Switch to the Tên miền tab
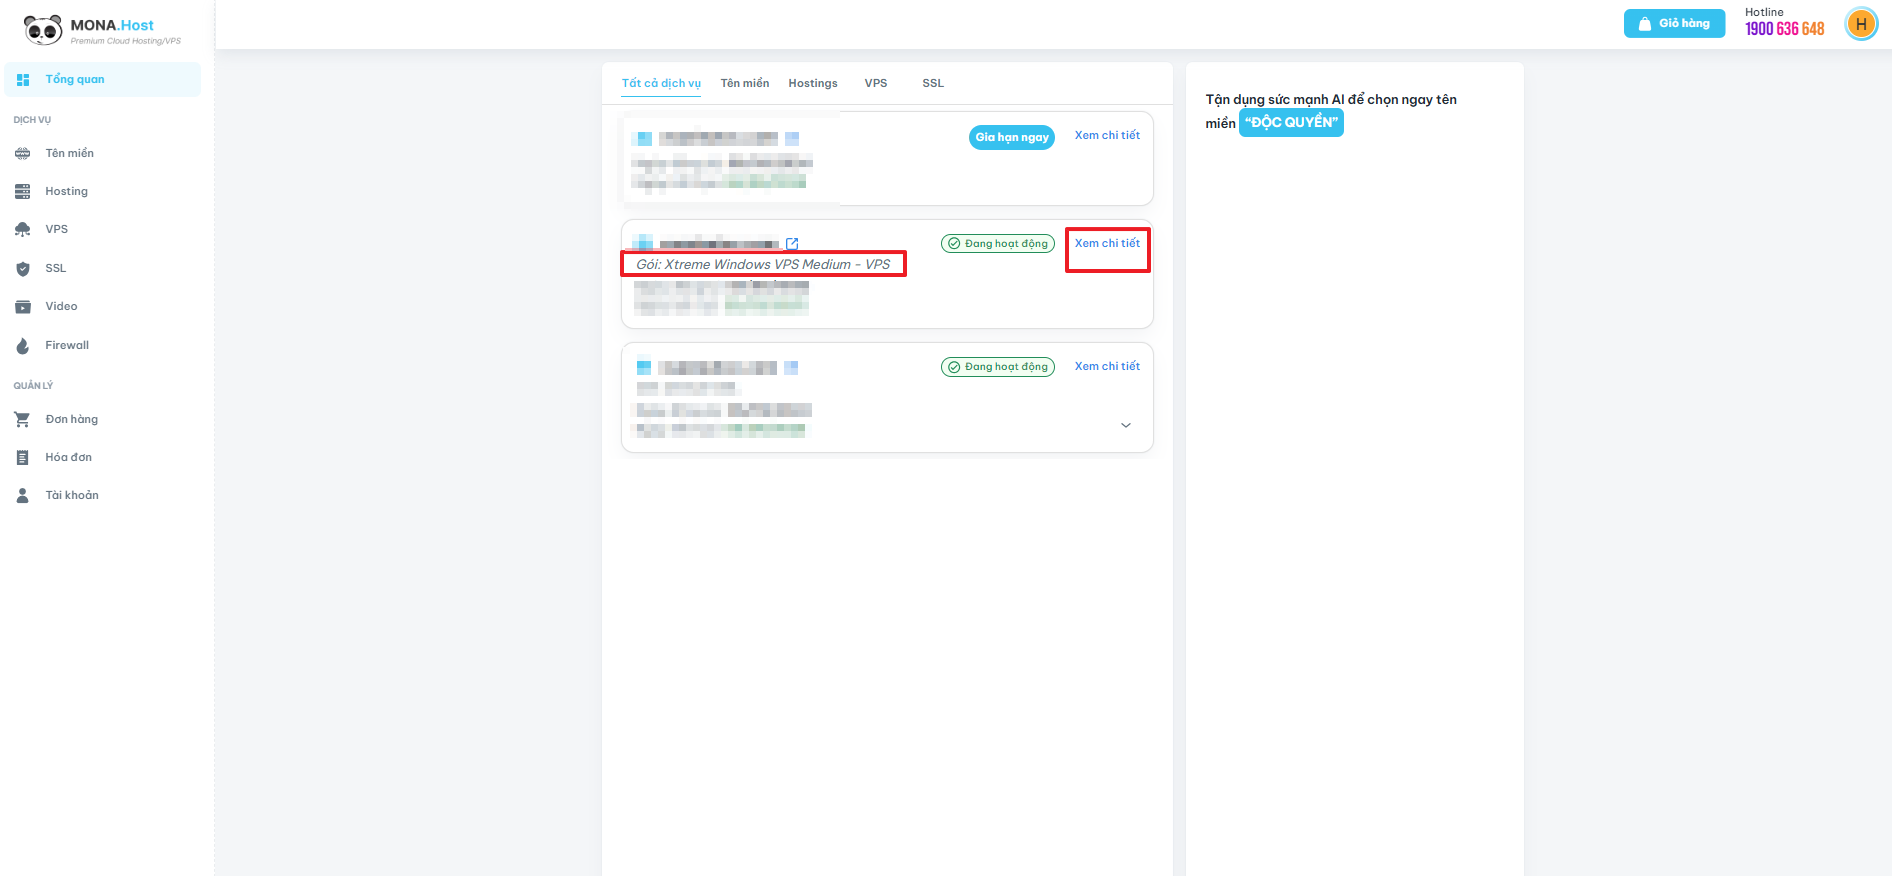The height and width of the screenshot is (876, 1892). click(x=745, y=83)
